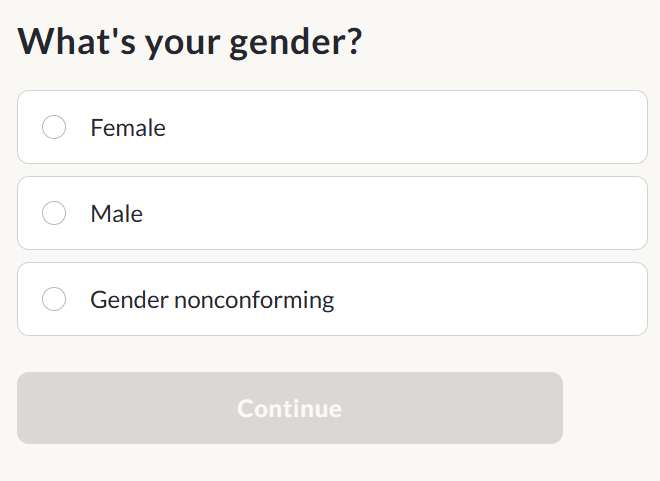The image size is (660, 481).
Task: Click the greyed-out "Continue" text
Action: [x=290, y=408]
